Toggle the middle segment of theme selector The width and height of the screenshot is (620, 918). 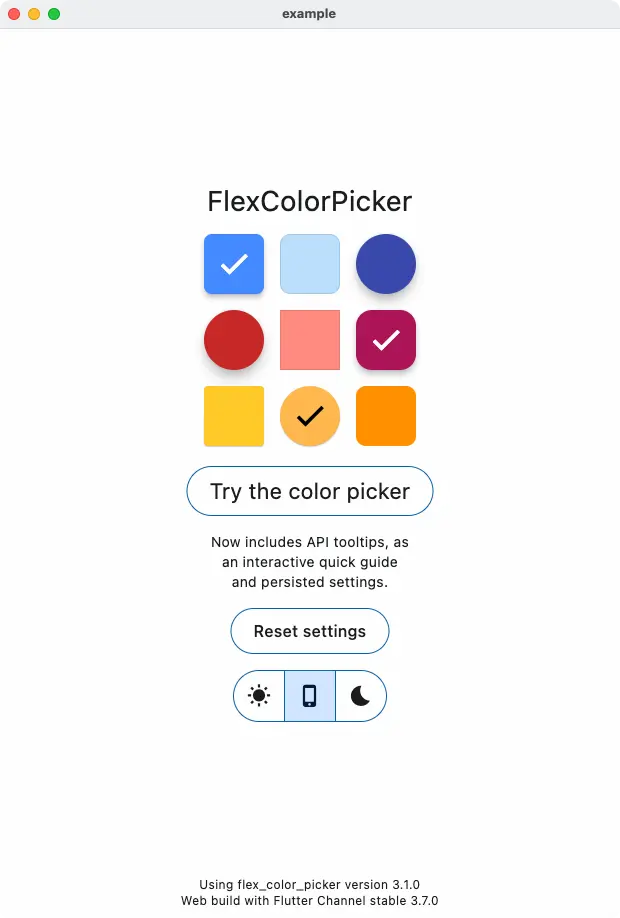pyautogui.click(x=309, y=695)
